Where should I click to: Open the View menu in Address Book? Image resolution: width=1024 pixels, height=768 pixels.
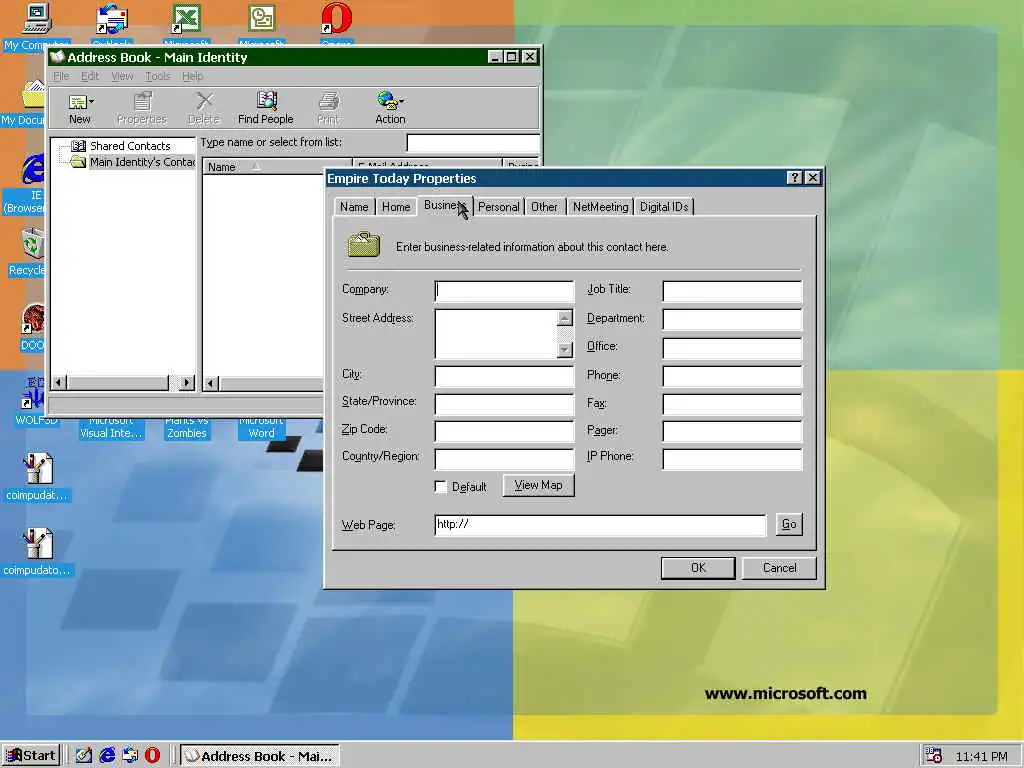click(x=122, y=76)
